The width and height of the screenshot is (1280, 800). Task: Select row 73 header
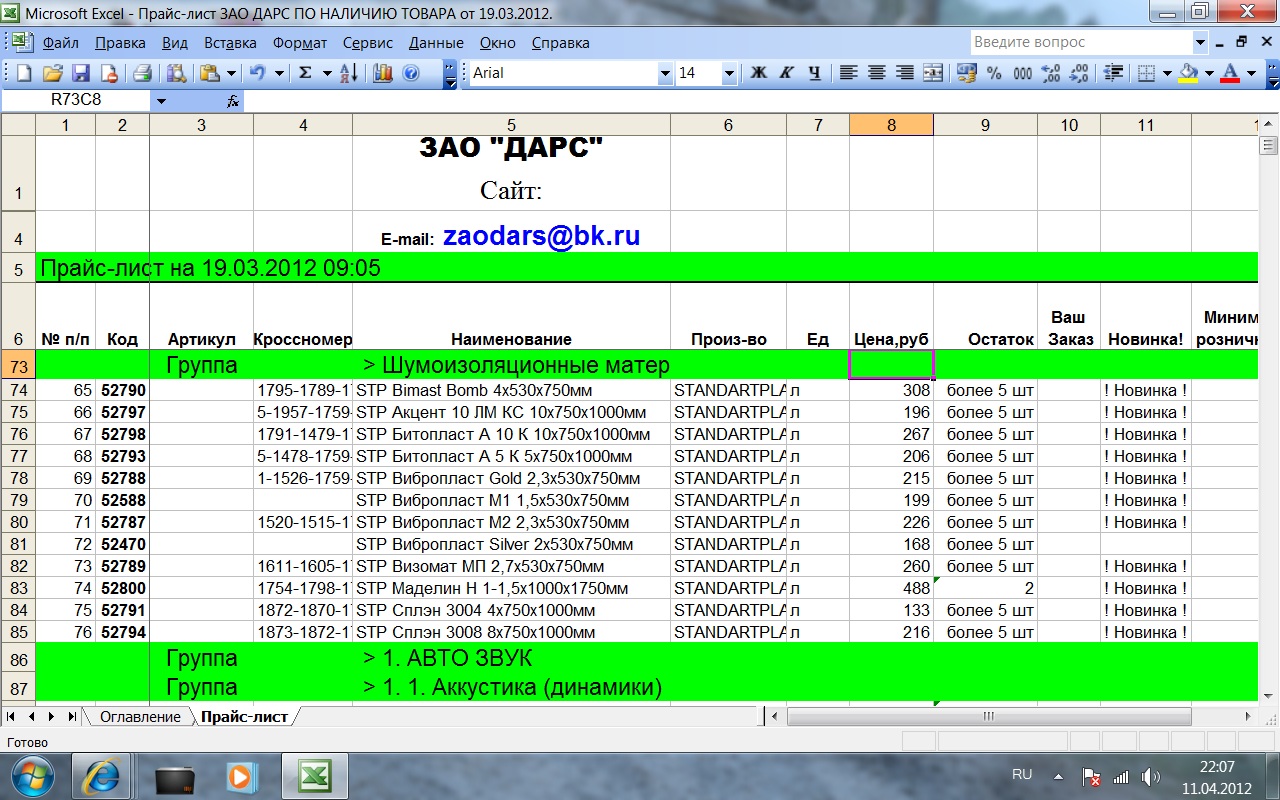point(18,364)
